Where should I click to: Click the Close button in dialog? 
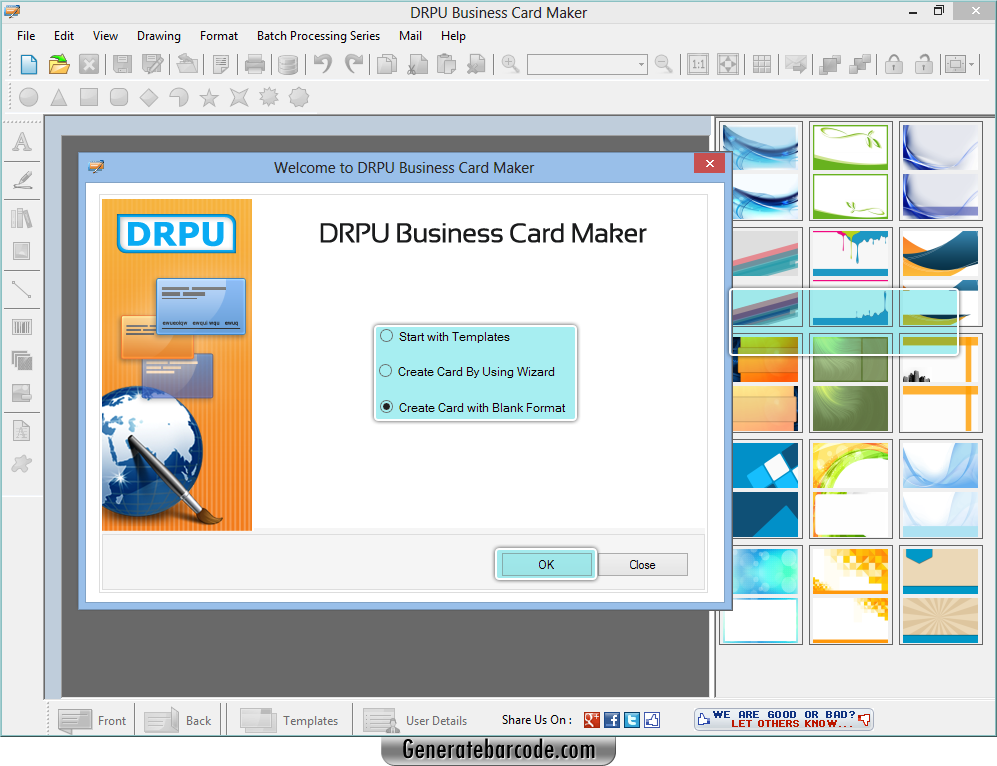642,564
